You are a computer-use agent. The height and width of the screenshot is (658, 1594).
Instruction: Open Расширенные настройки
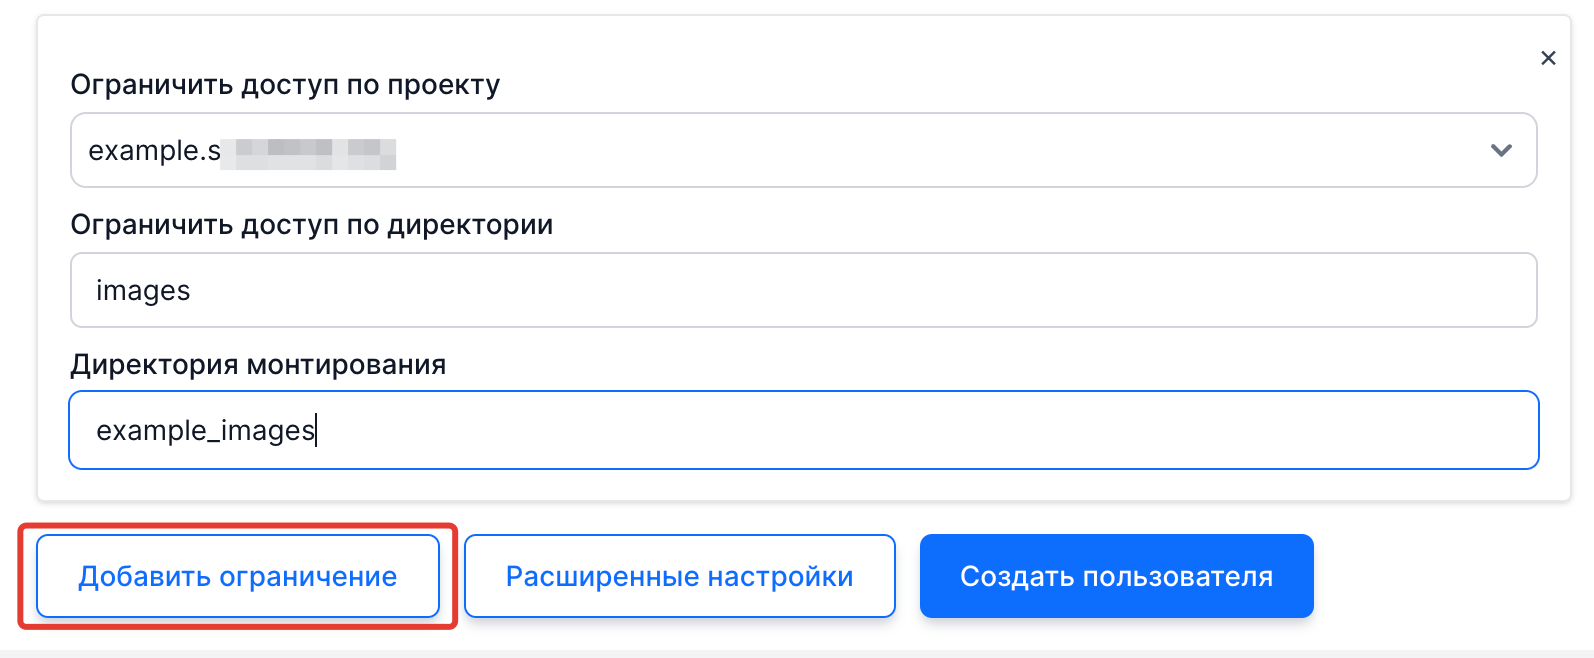[x=679, y=576]
